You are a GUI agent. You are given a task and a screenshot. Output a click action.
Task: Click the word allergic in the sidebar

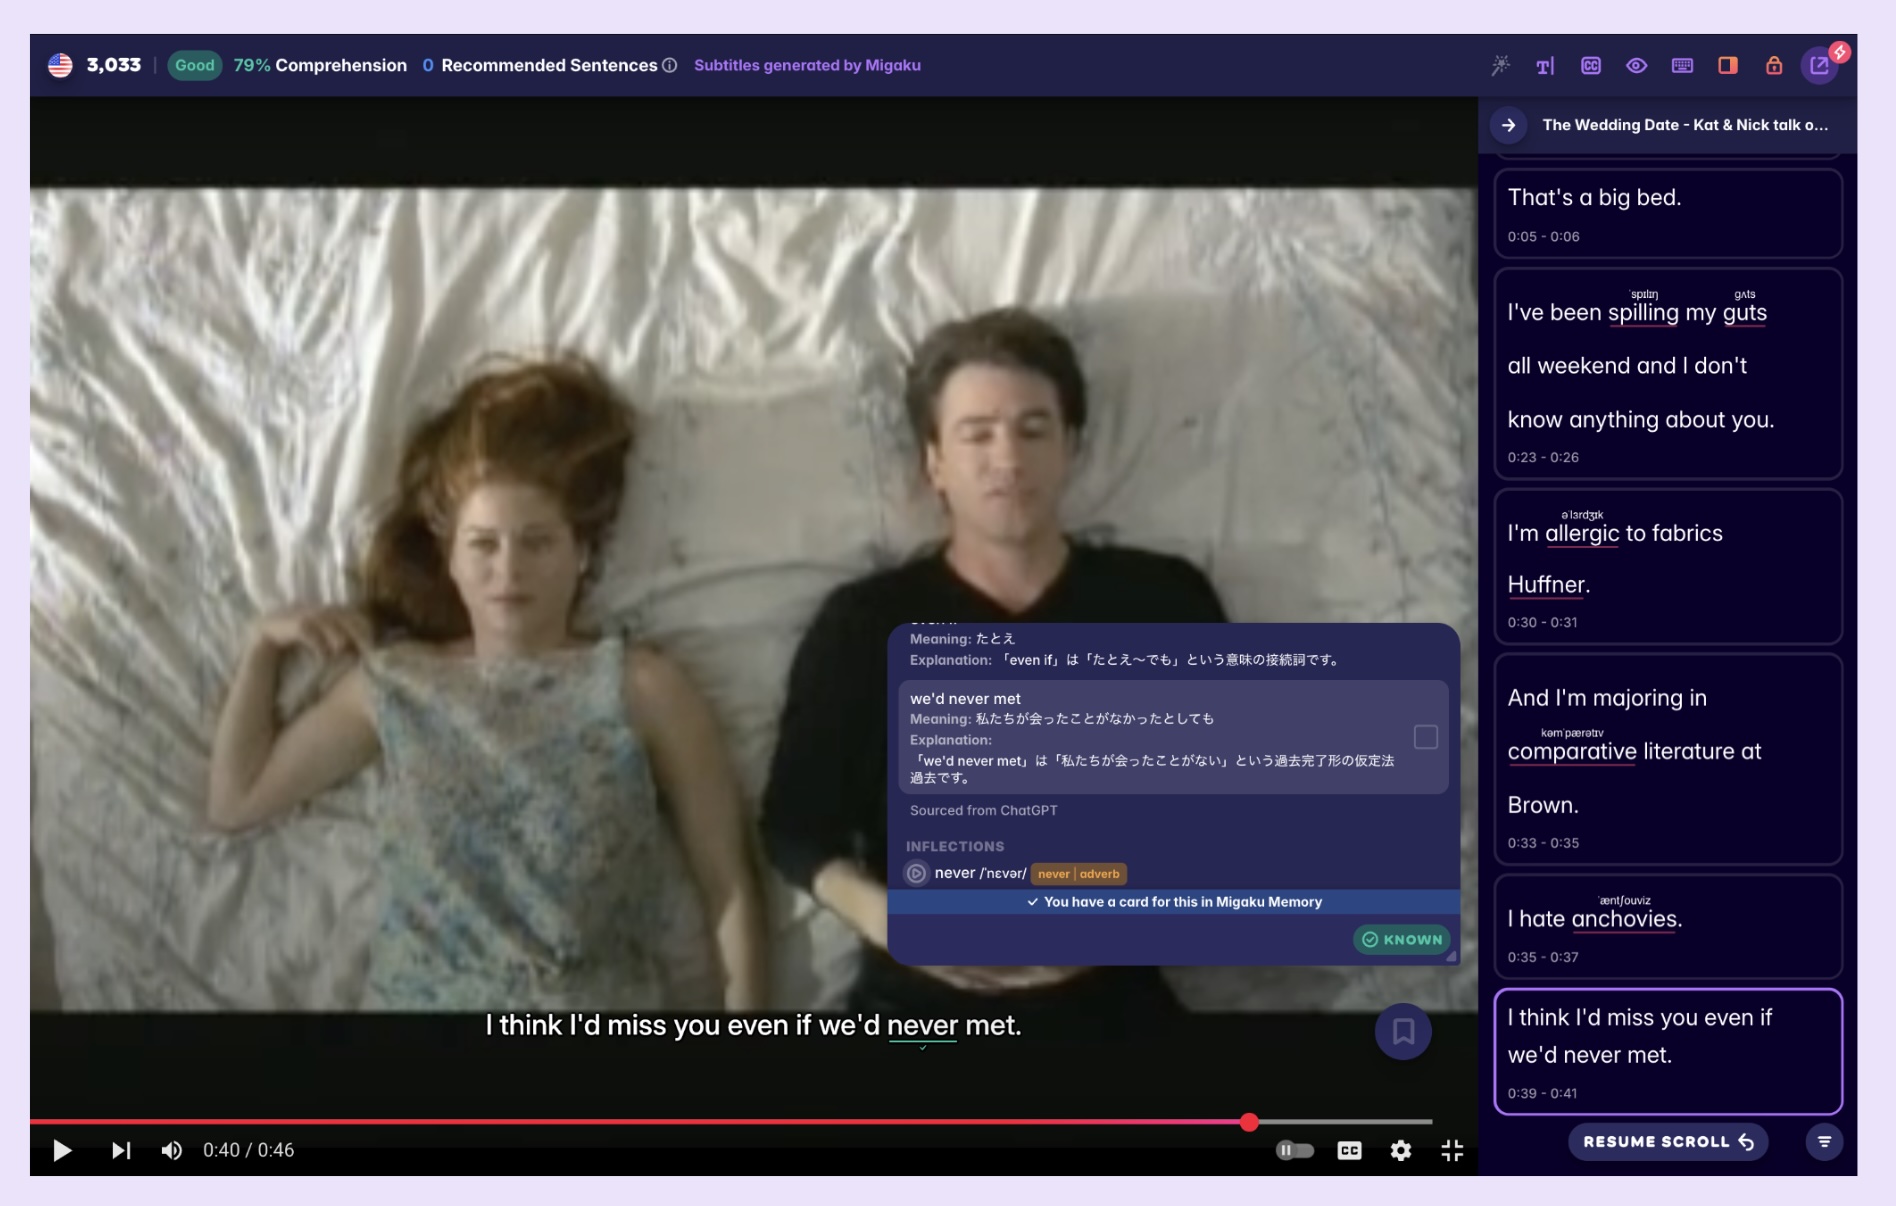pyautogui.click(x=1582, y=533)
